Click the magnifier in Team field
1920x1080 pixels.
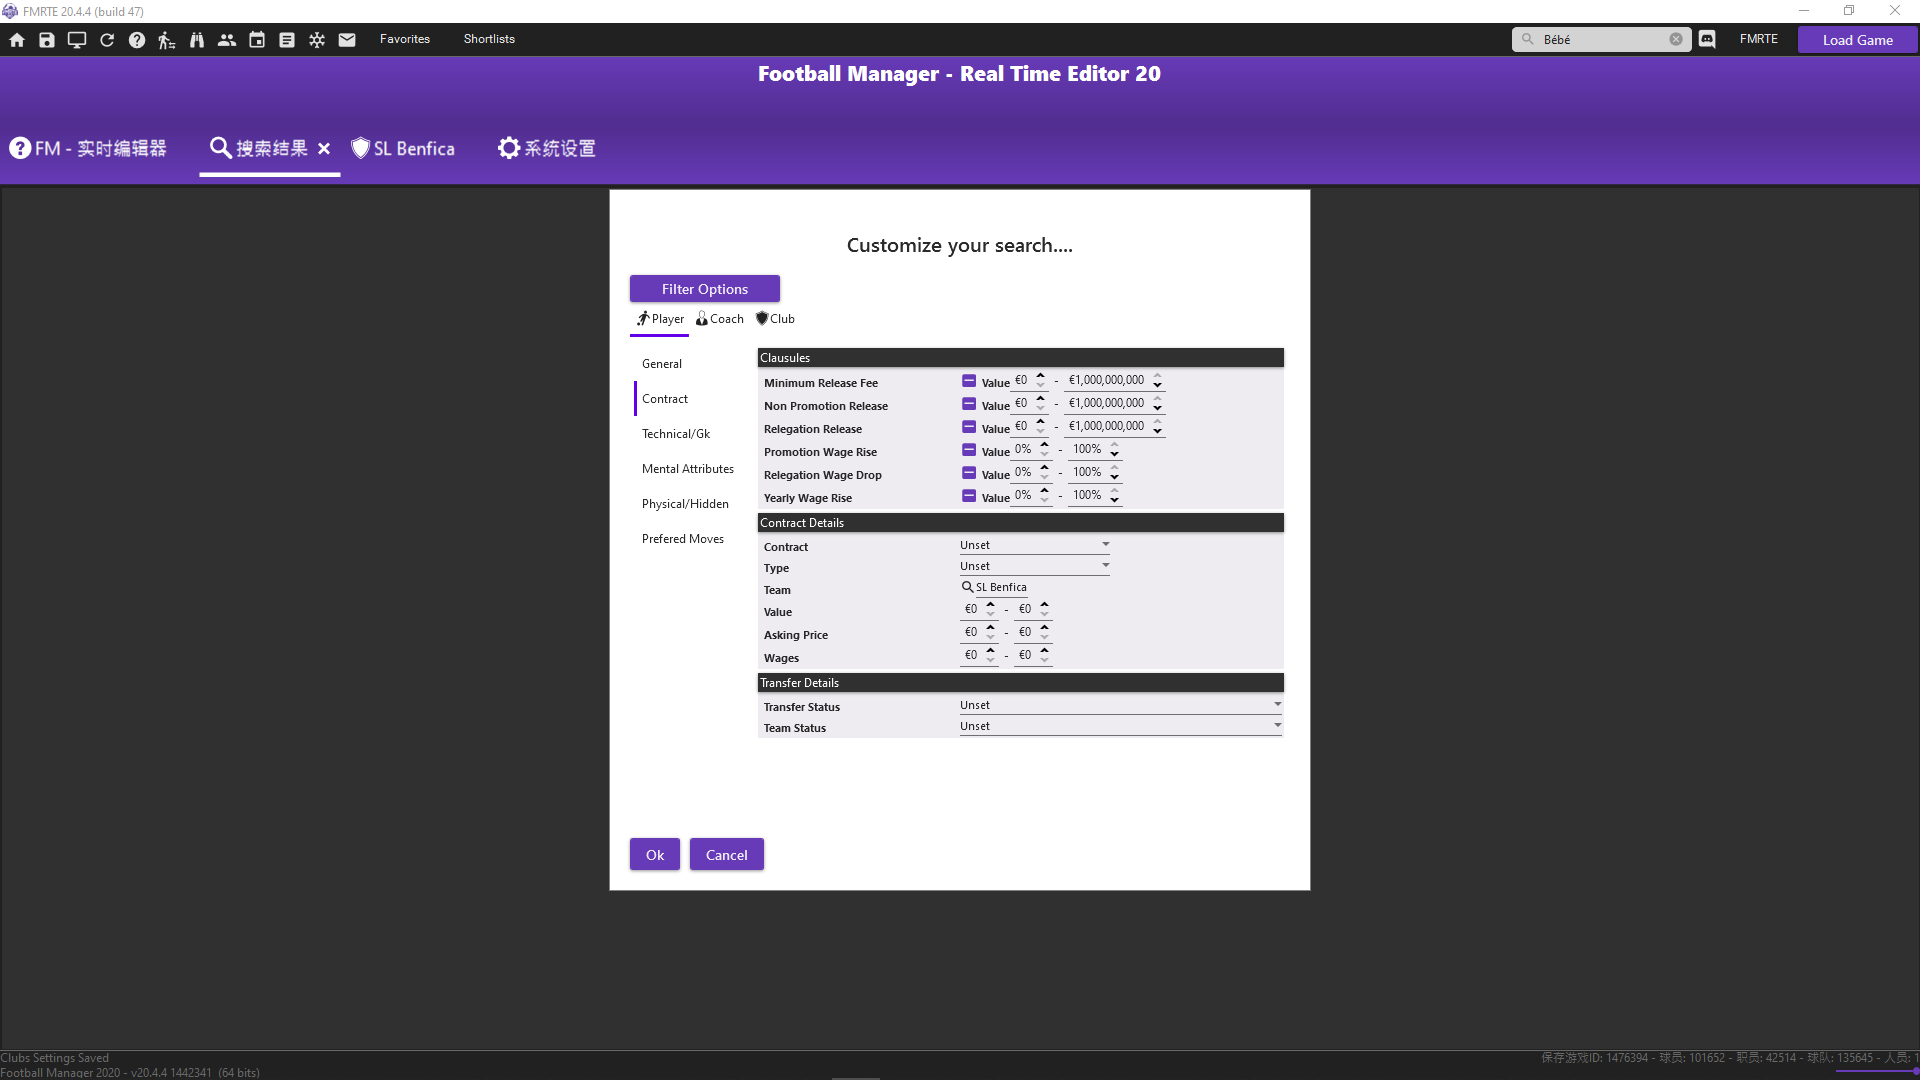[x=967, y=587]
